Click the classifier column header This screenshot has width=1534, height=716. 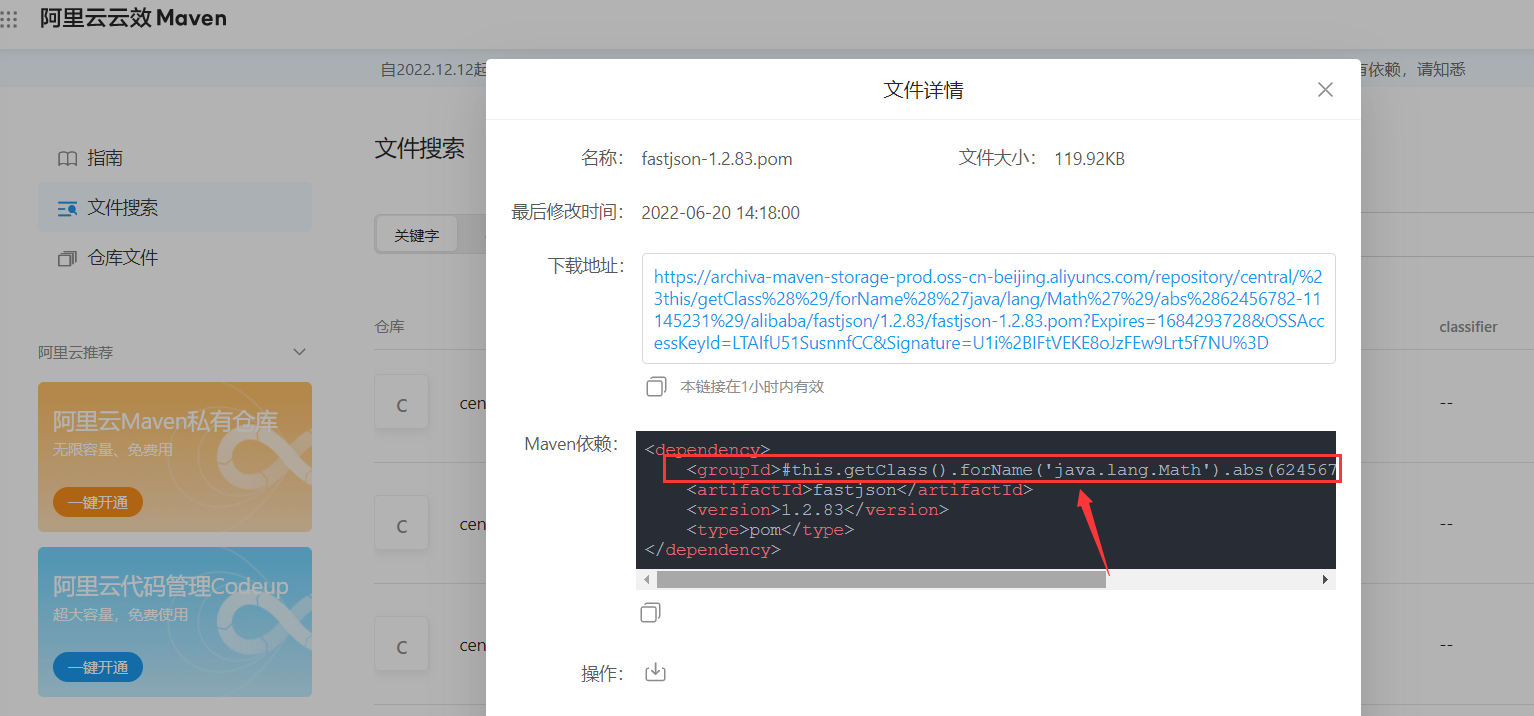coord(1468,327)
